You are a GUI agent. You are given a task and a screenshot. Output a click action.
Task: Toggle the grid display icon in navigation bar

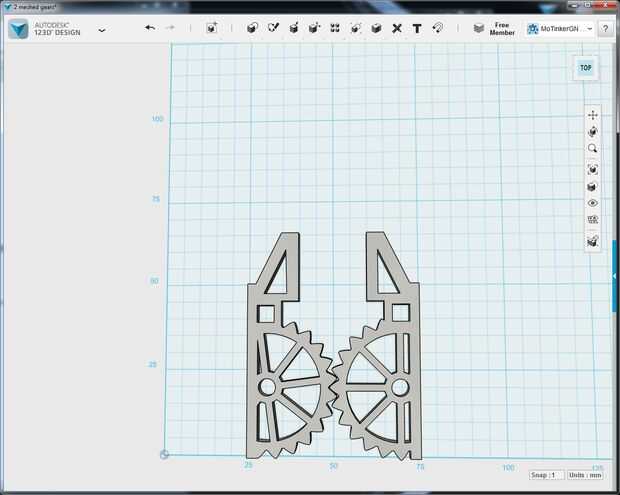tap(593, 219)
